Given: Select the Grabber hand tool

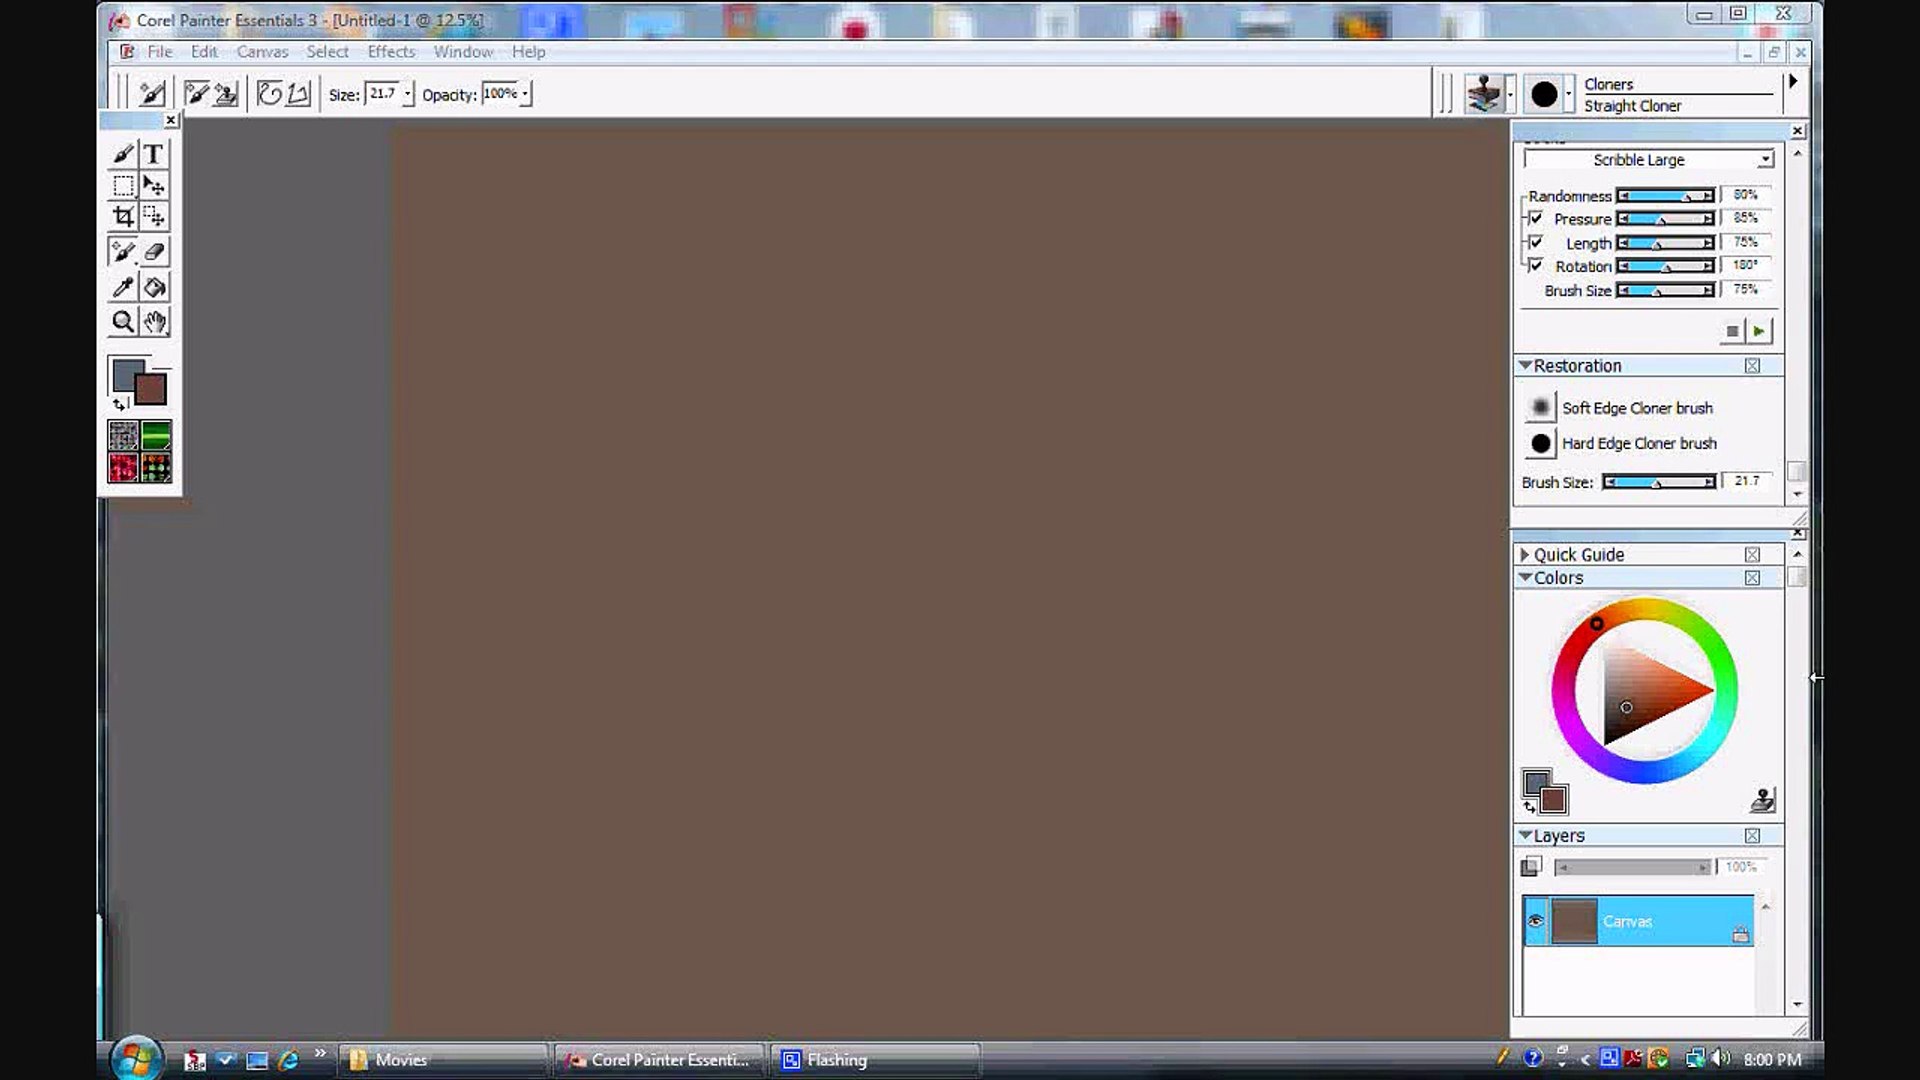Looking at the screenshot, I should 154,322.
